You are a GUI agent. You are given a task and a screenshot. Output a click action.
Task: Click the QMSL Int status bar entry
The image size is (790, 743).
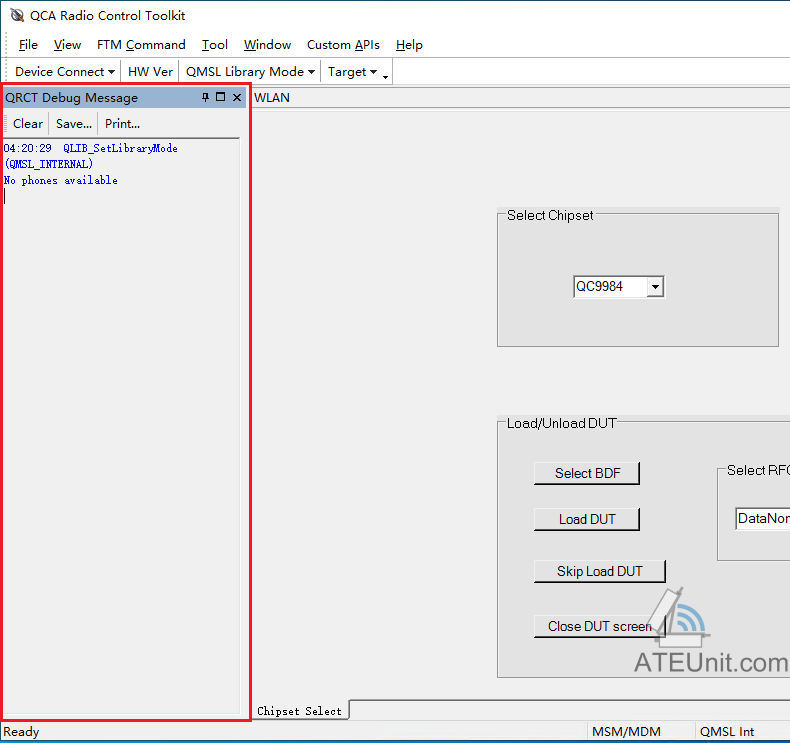point(727,731)
